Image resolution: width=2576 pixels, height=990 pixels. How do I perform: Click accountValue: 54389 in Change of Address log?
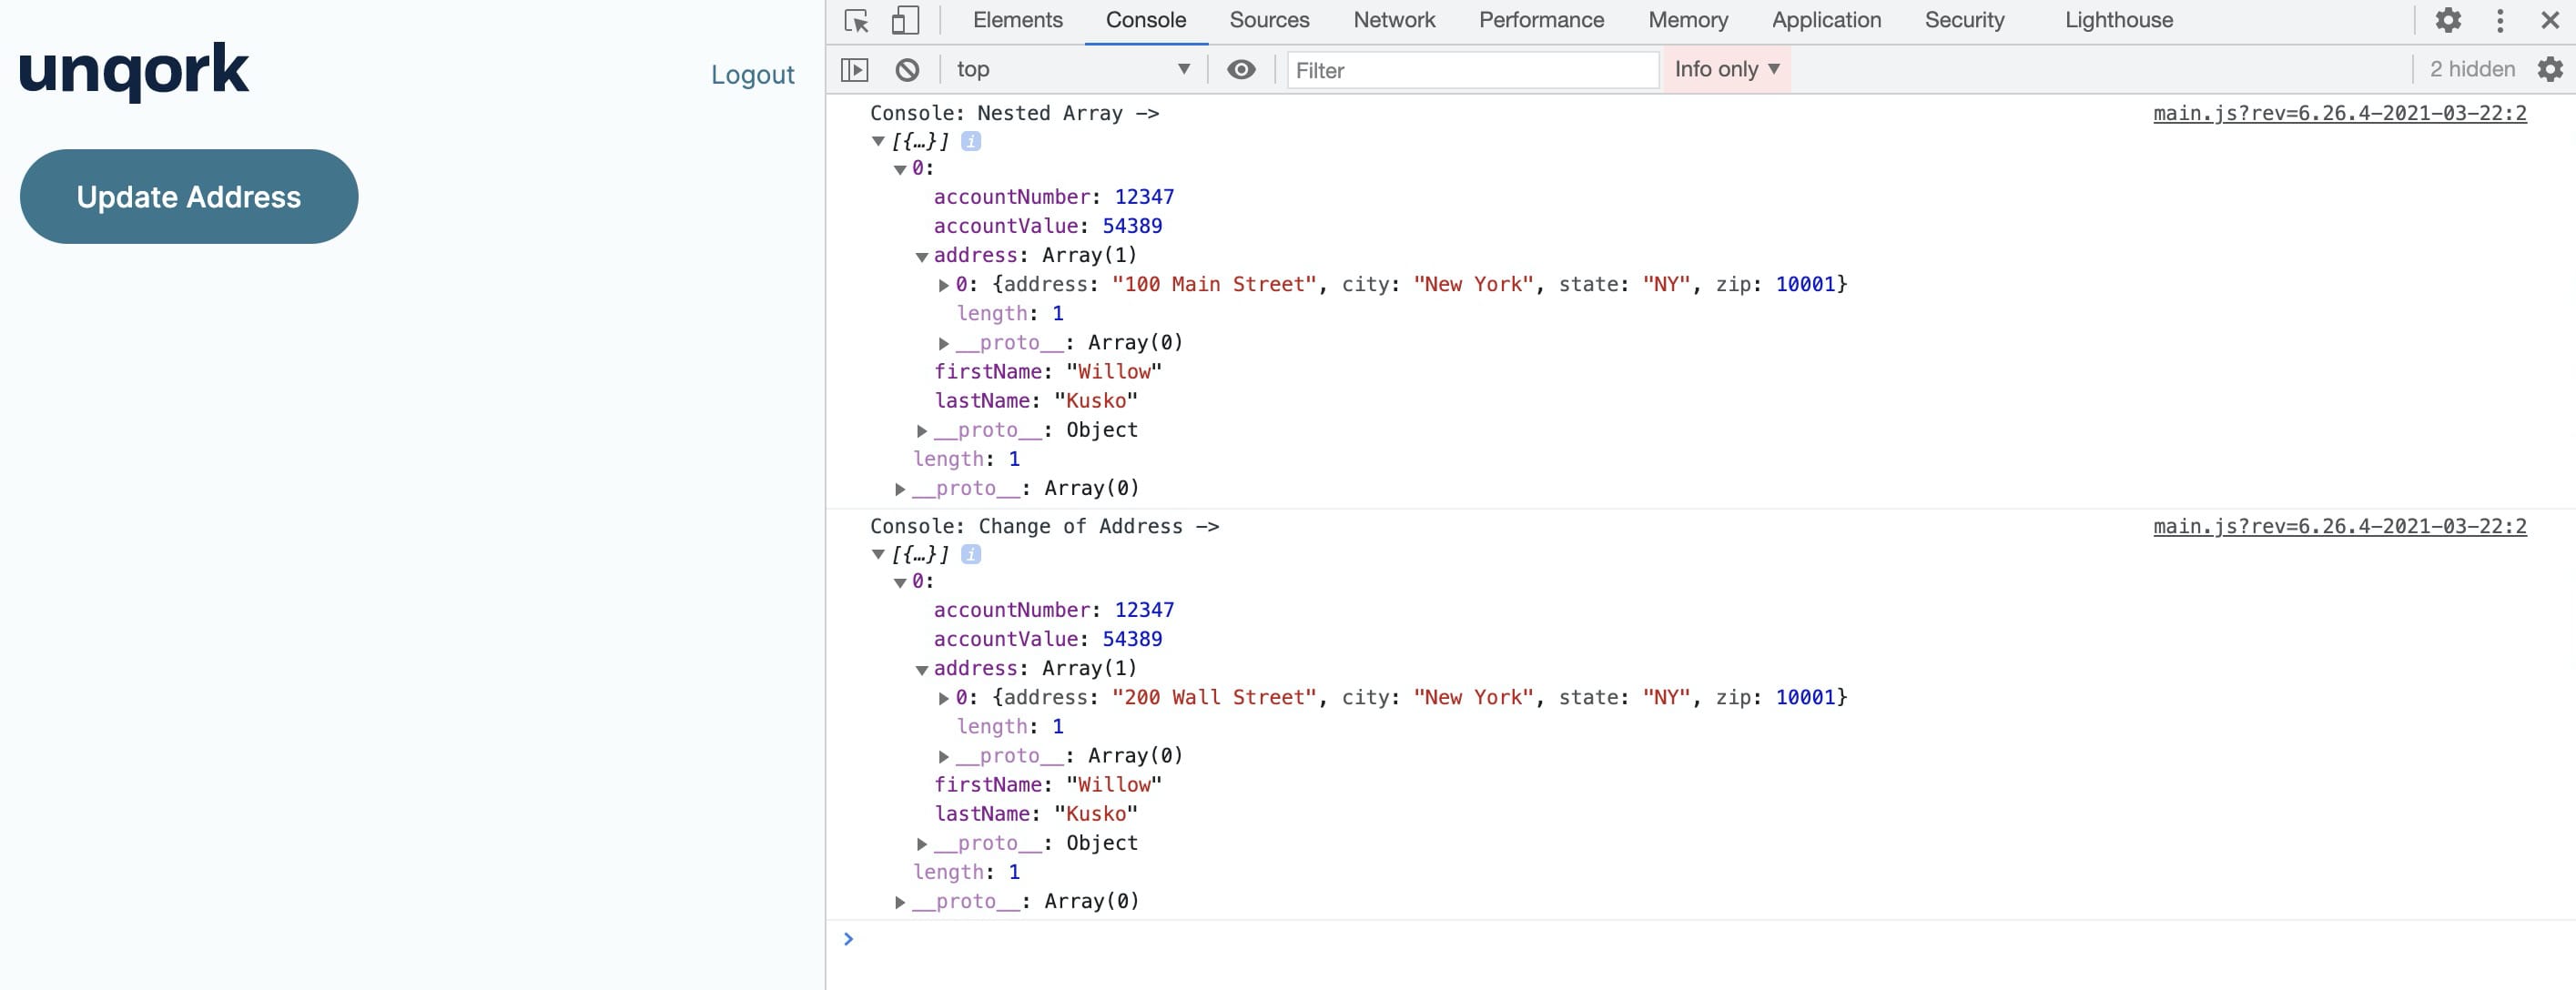tap(1047, 639)
